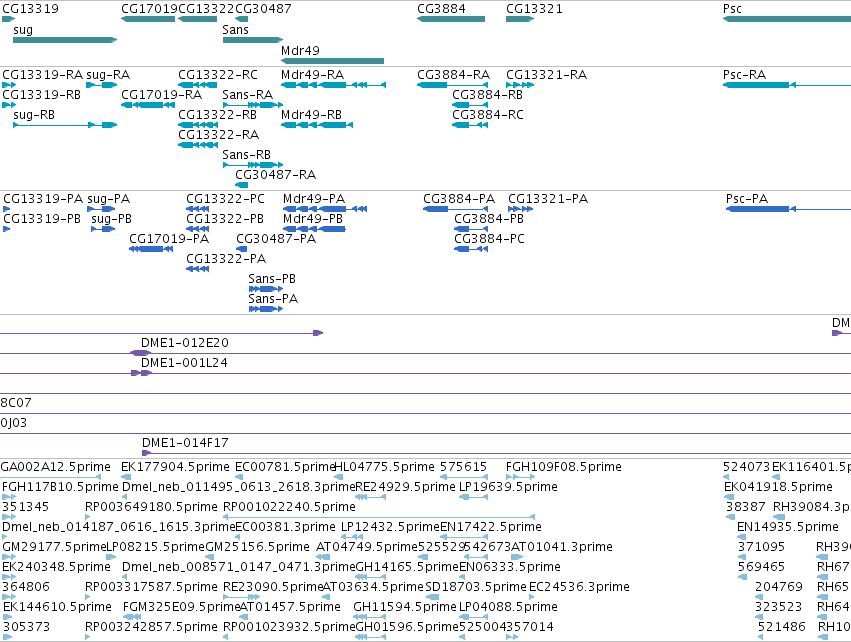This screenshot has height=642, width=851.
Task: Click EST label 569465
Action: [761, 567]
